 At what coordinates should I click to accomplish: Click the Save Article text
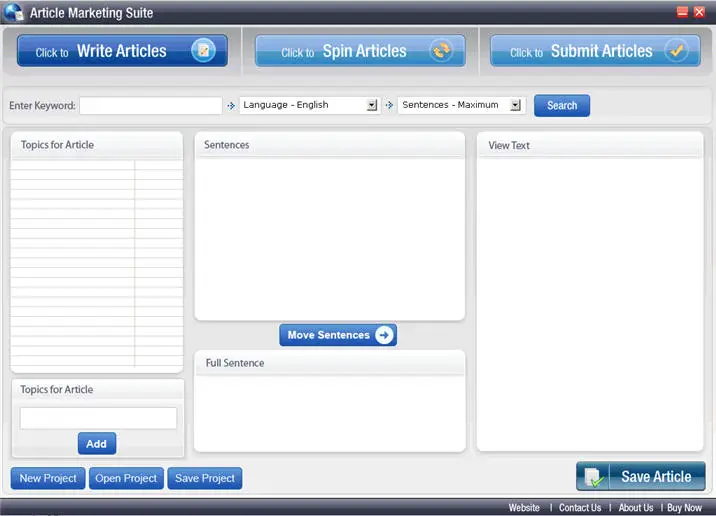coord(656,477)
